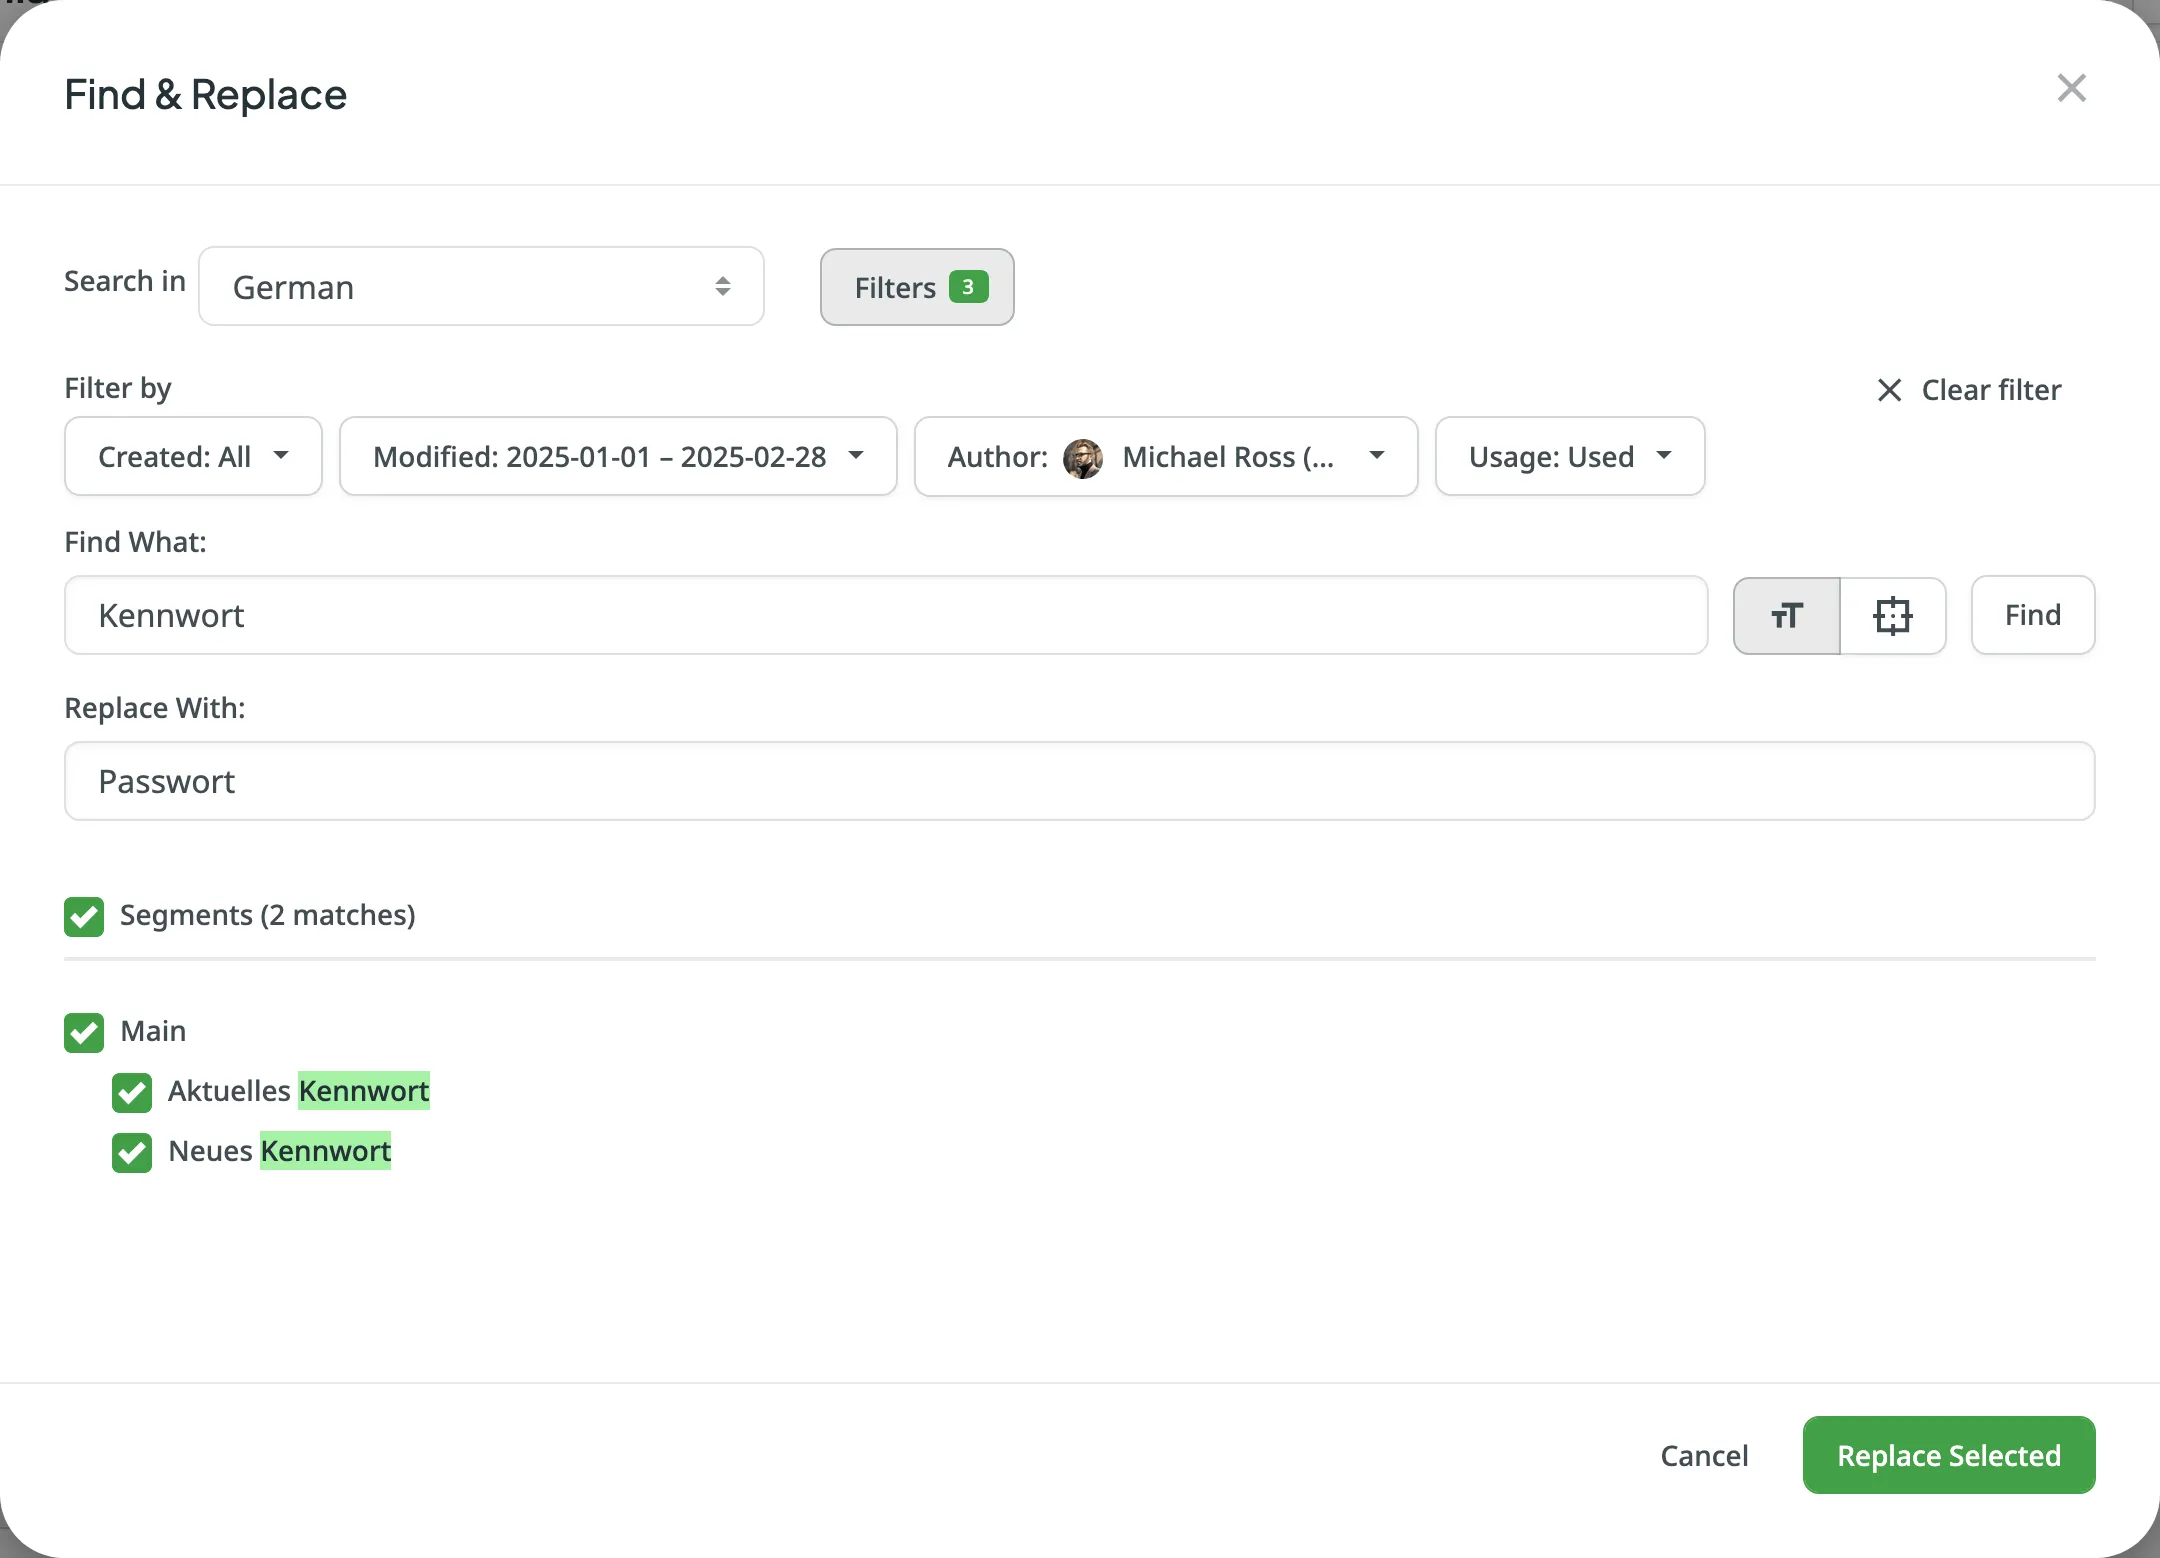The image size is (2160, 1558).
Task: Click Cancel to dismiss dialog
Action: 1704,1455
